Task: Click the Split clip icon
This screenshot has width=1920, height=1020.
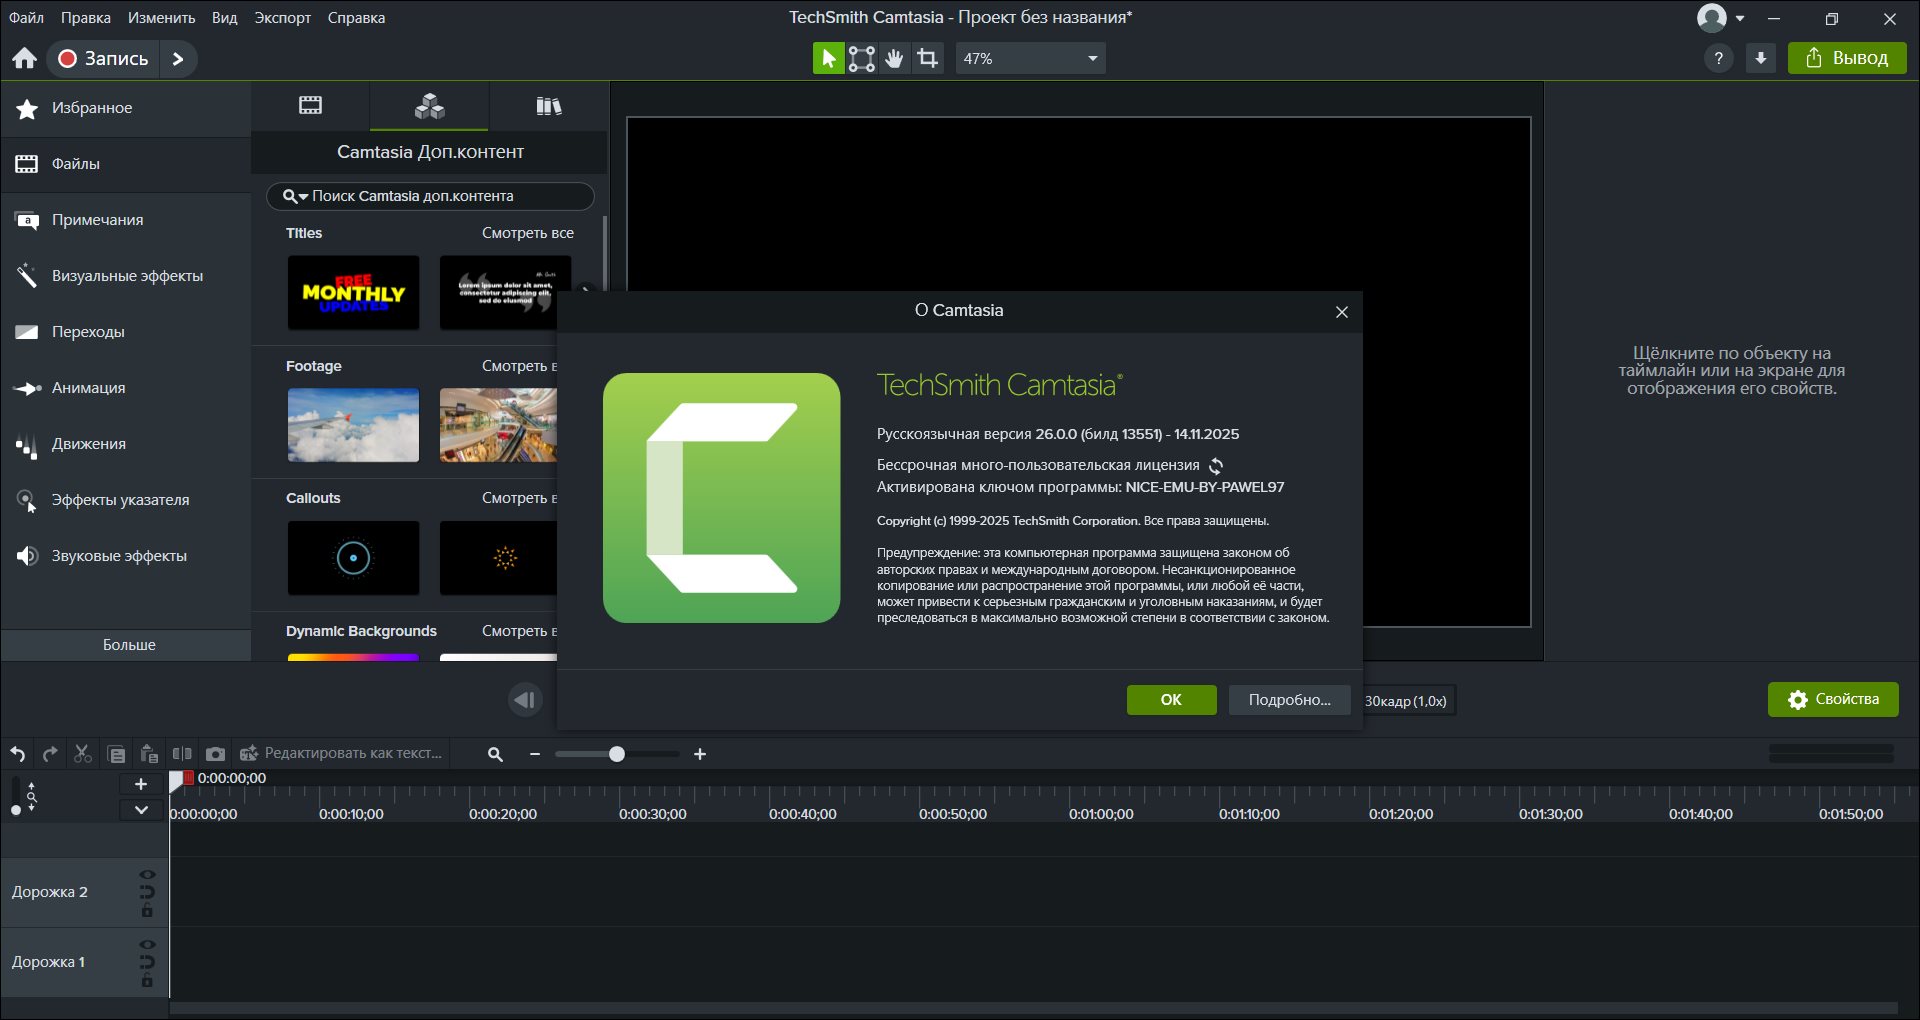Action: point(182,754)
